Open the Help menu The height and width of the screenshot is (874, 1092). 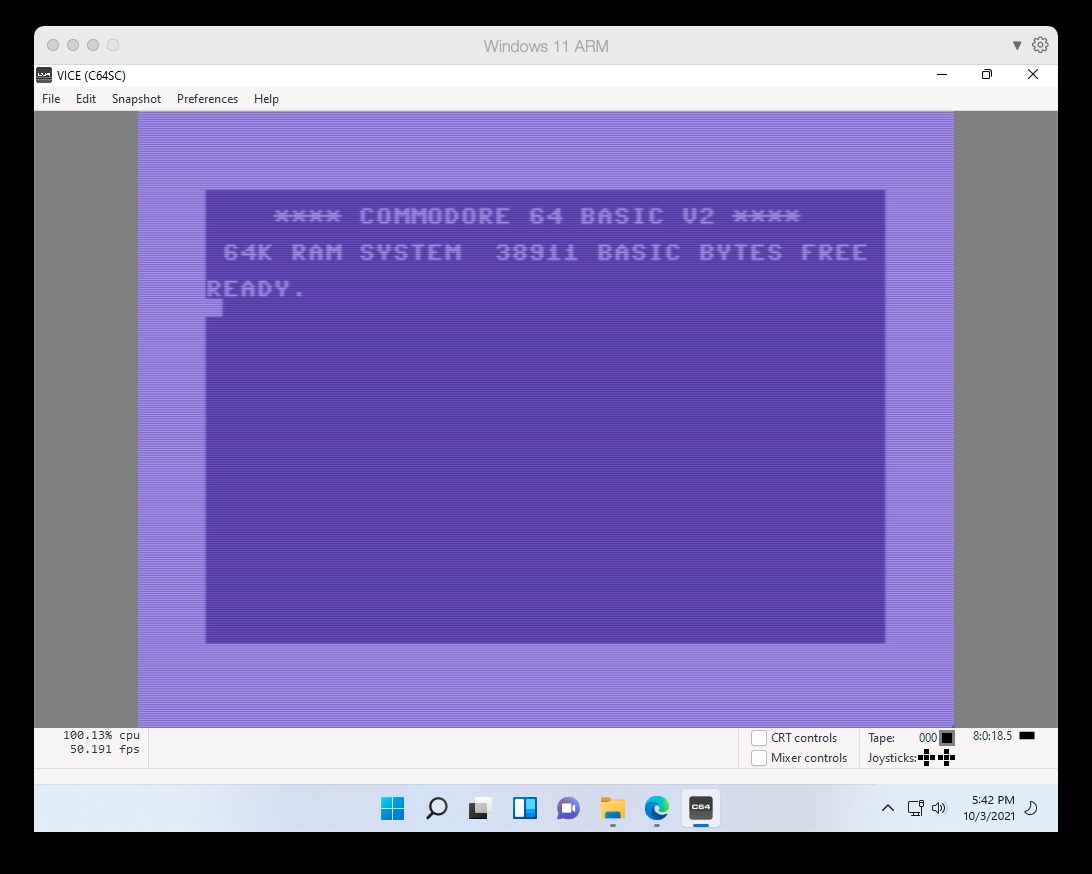[266, 99]
